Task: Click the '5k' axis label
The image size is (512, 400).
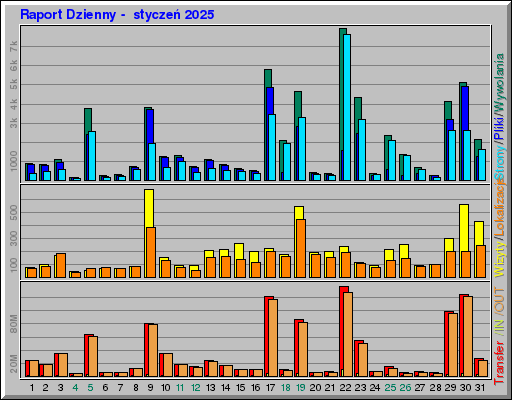Action: 14,84
